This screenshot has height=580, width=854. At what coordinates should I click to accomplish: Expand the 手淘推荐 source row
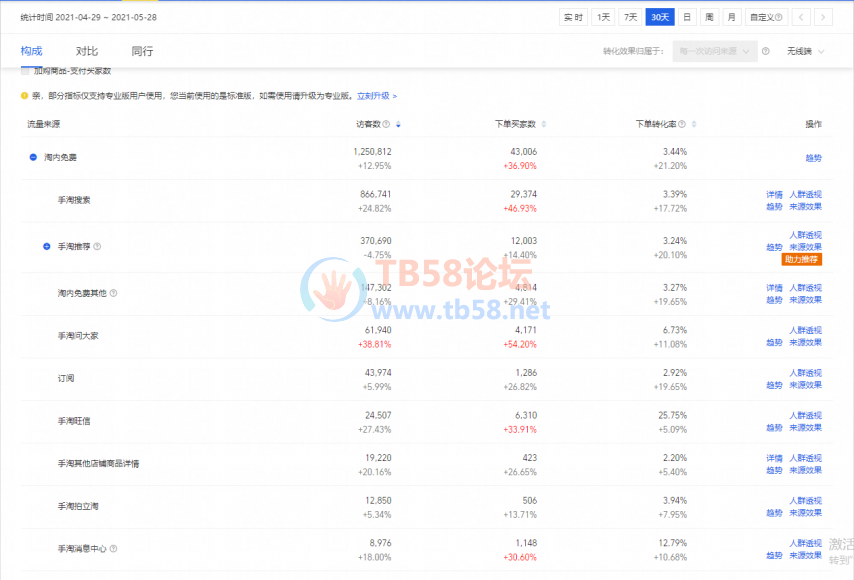[47, 246]
